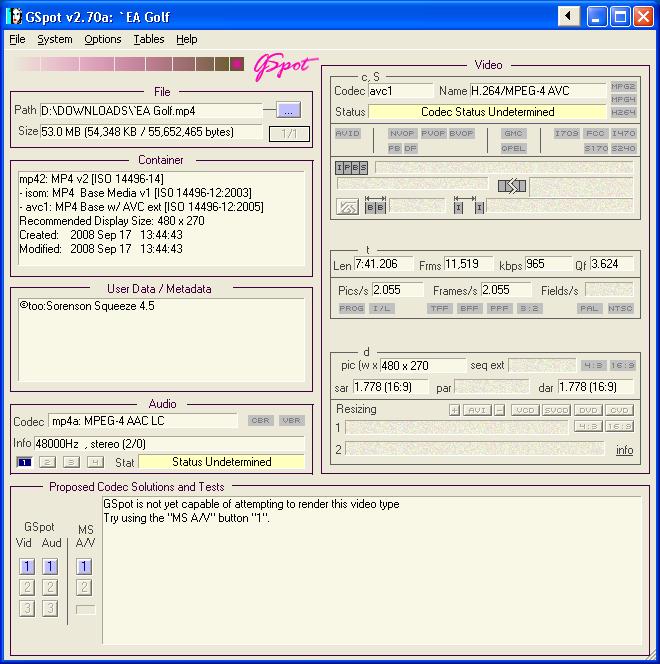Click the DF indicator
The width and height of the screenshot is (660, 664).
[410, 148]
